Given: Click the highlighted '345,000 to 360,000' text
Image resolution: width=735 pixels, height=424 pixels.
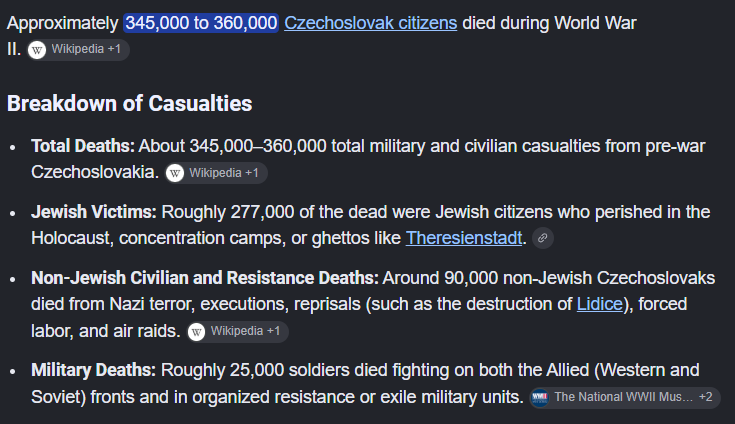Looking at the screenshot, I should (201, 23).
